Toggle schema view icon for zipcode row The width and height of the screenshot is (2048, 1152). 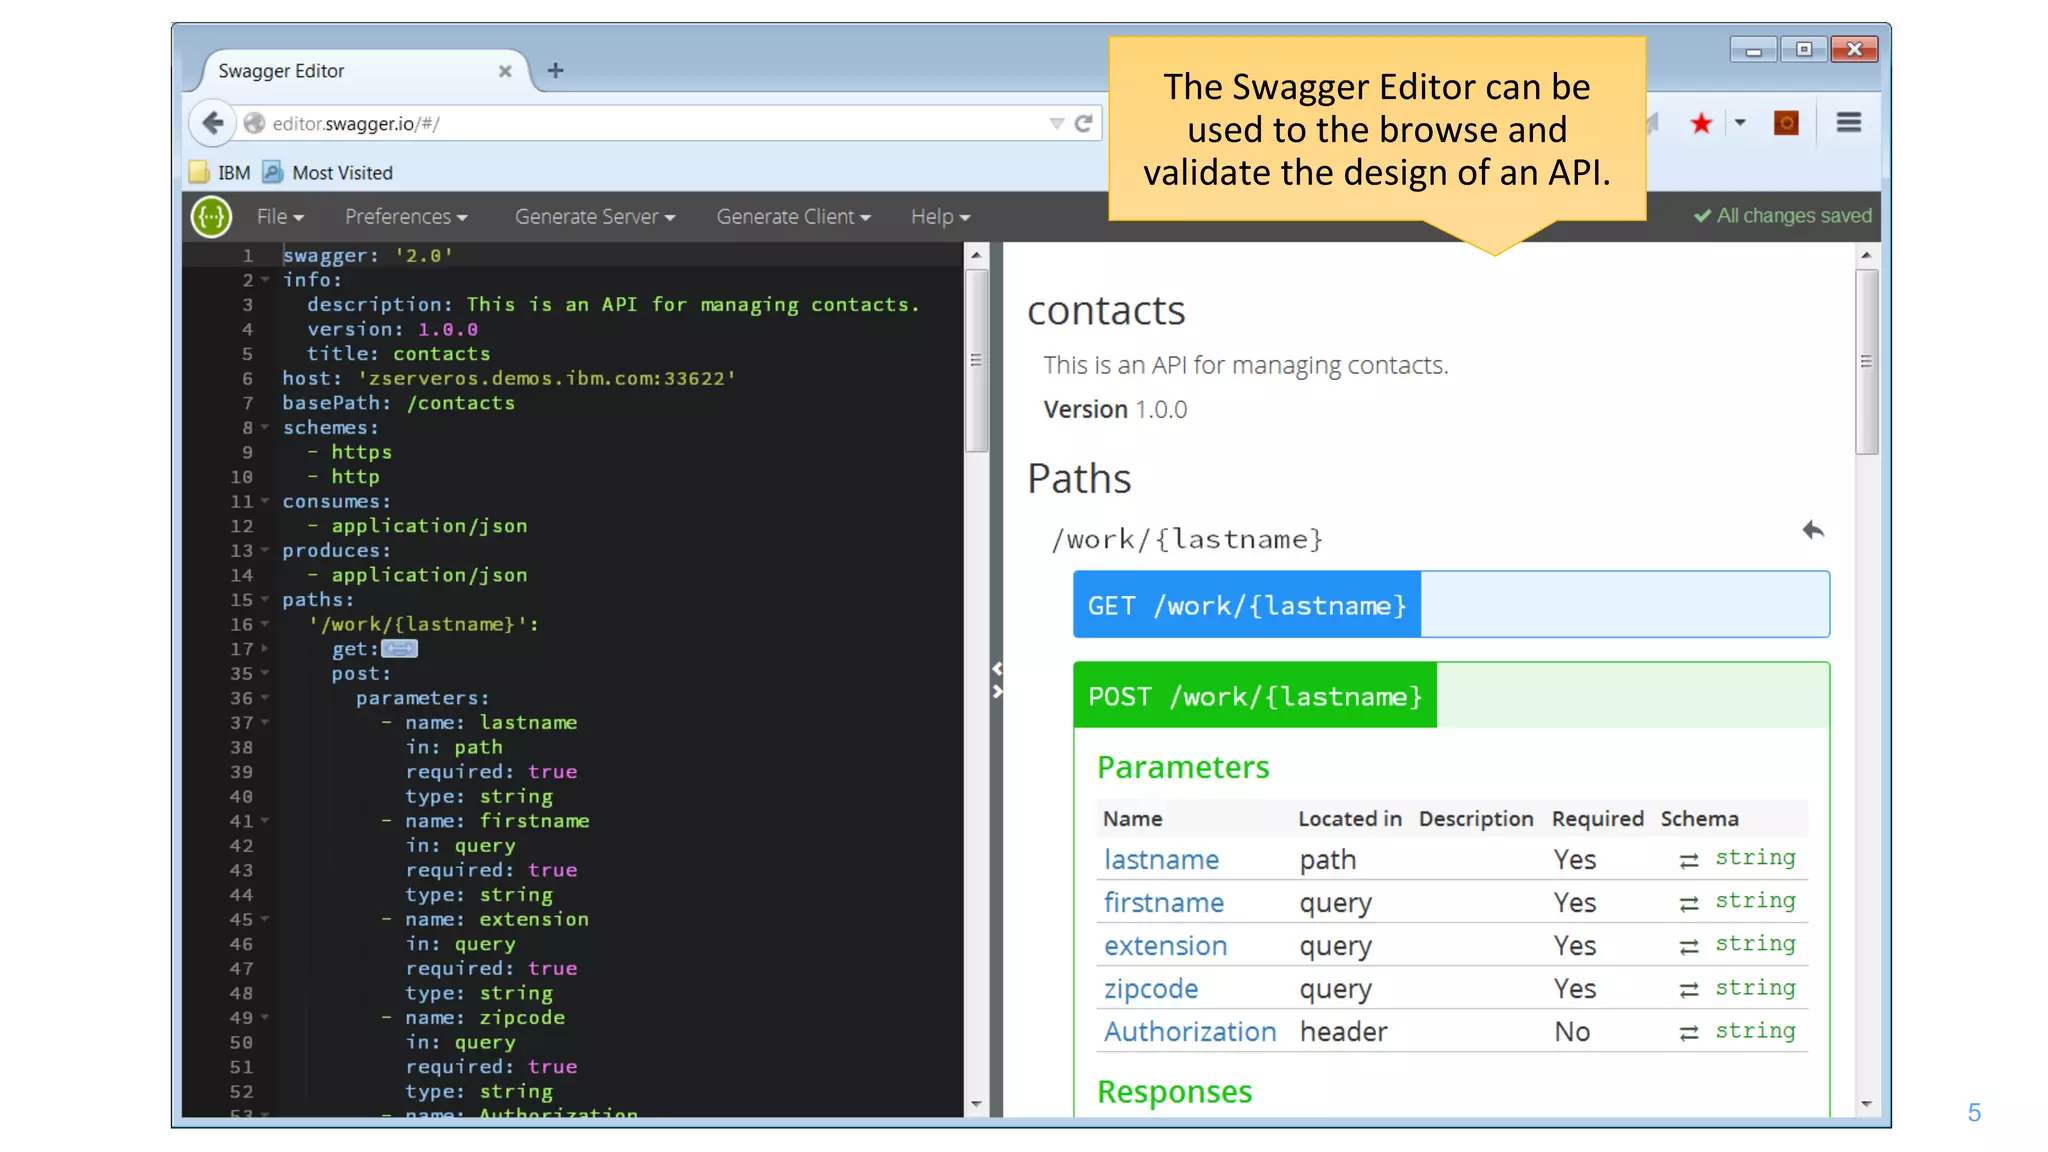click(x=1689, y=989)
